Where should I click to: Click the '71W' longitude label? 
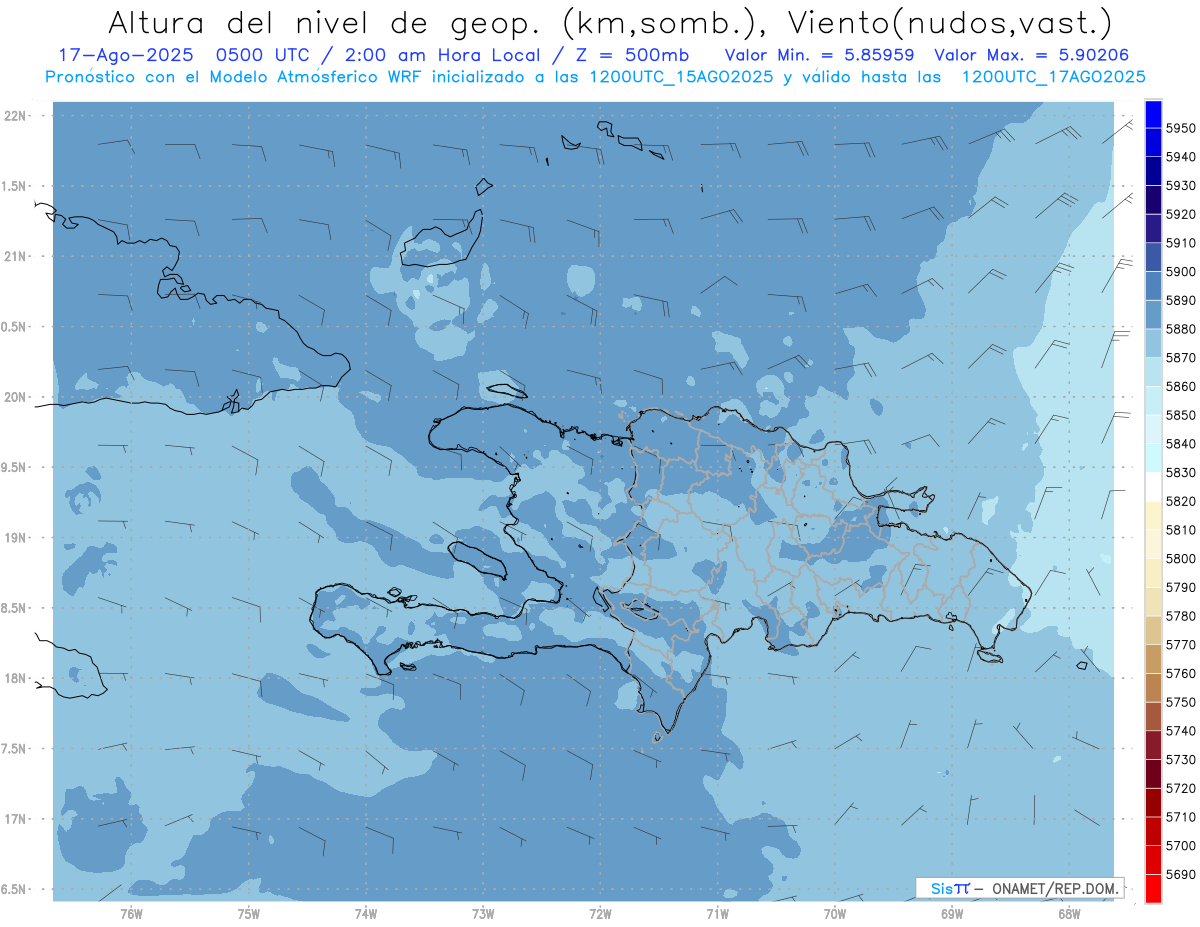pyautogui.click(x=717, y=914)
